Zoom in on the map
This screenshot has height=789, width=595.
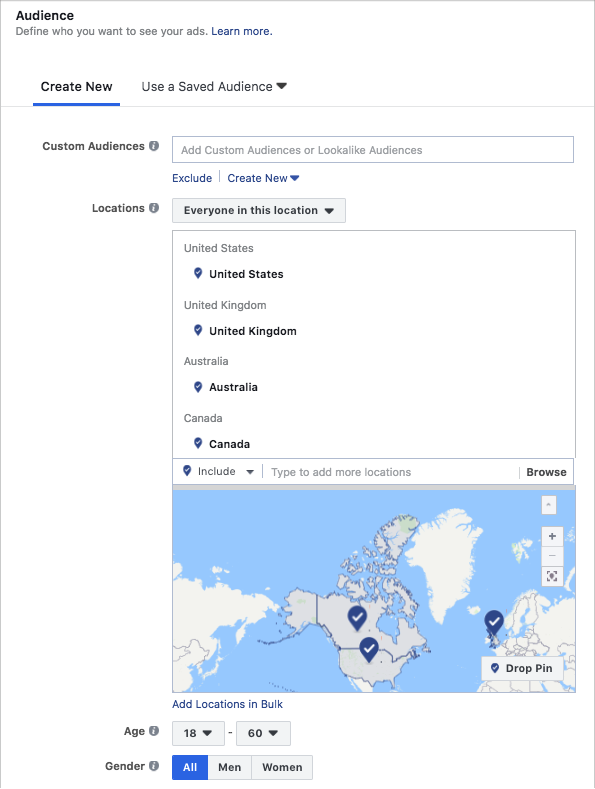(x=552, y=536)
